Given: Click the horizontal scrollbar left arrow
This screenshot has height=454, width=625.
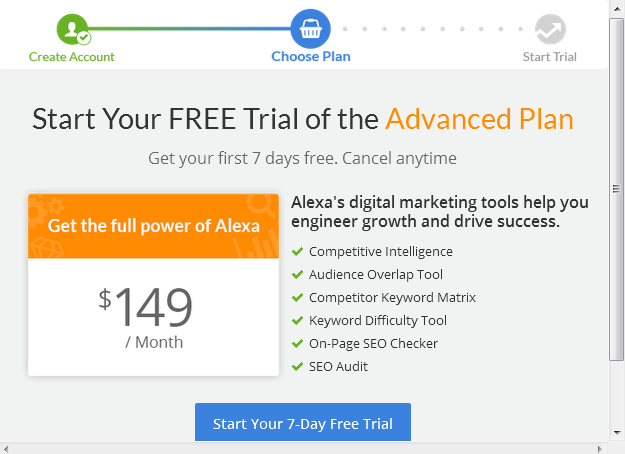Looking at the screenshot, I should click(x=8, y=446).
